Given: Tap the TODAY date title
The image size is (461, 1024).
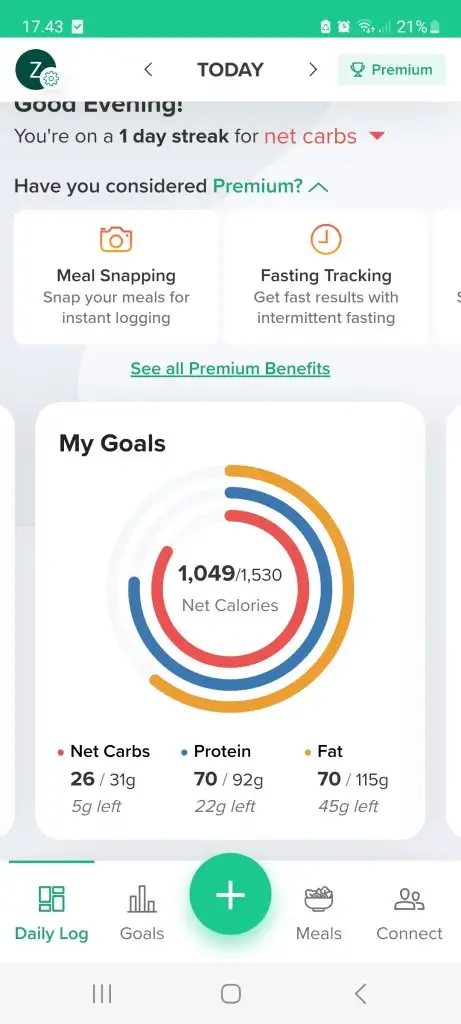Looking at the screenshot, I should (230, 70).
